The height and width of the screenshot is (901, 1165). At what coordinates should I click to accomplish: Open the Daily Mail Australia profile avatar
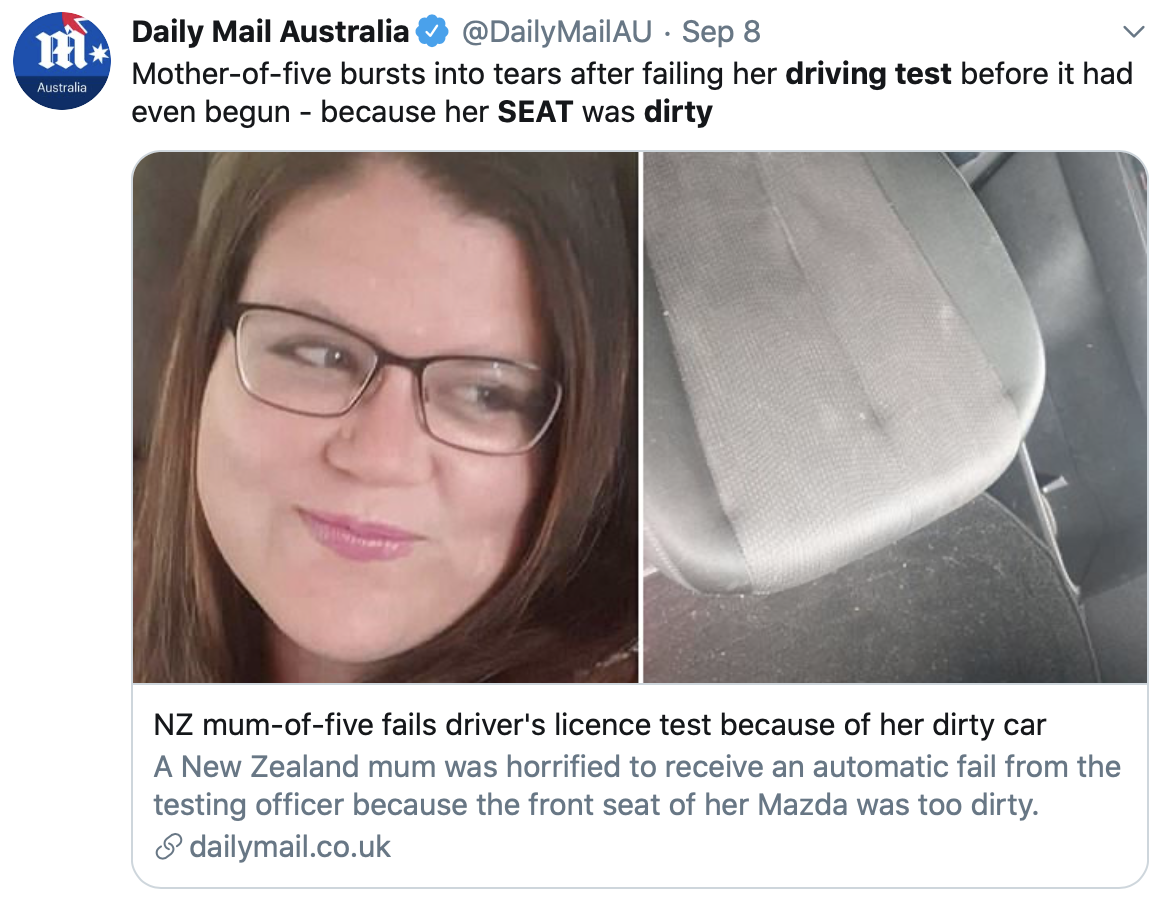click(x=62, y=61)
